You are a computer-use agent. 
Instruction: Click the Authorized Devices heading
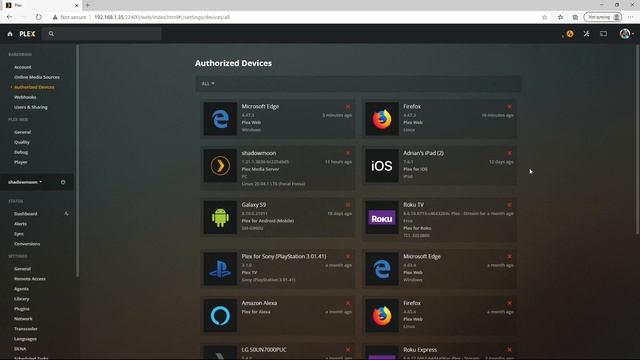[233, 63]
